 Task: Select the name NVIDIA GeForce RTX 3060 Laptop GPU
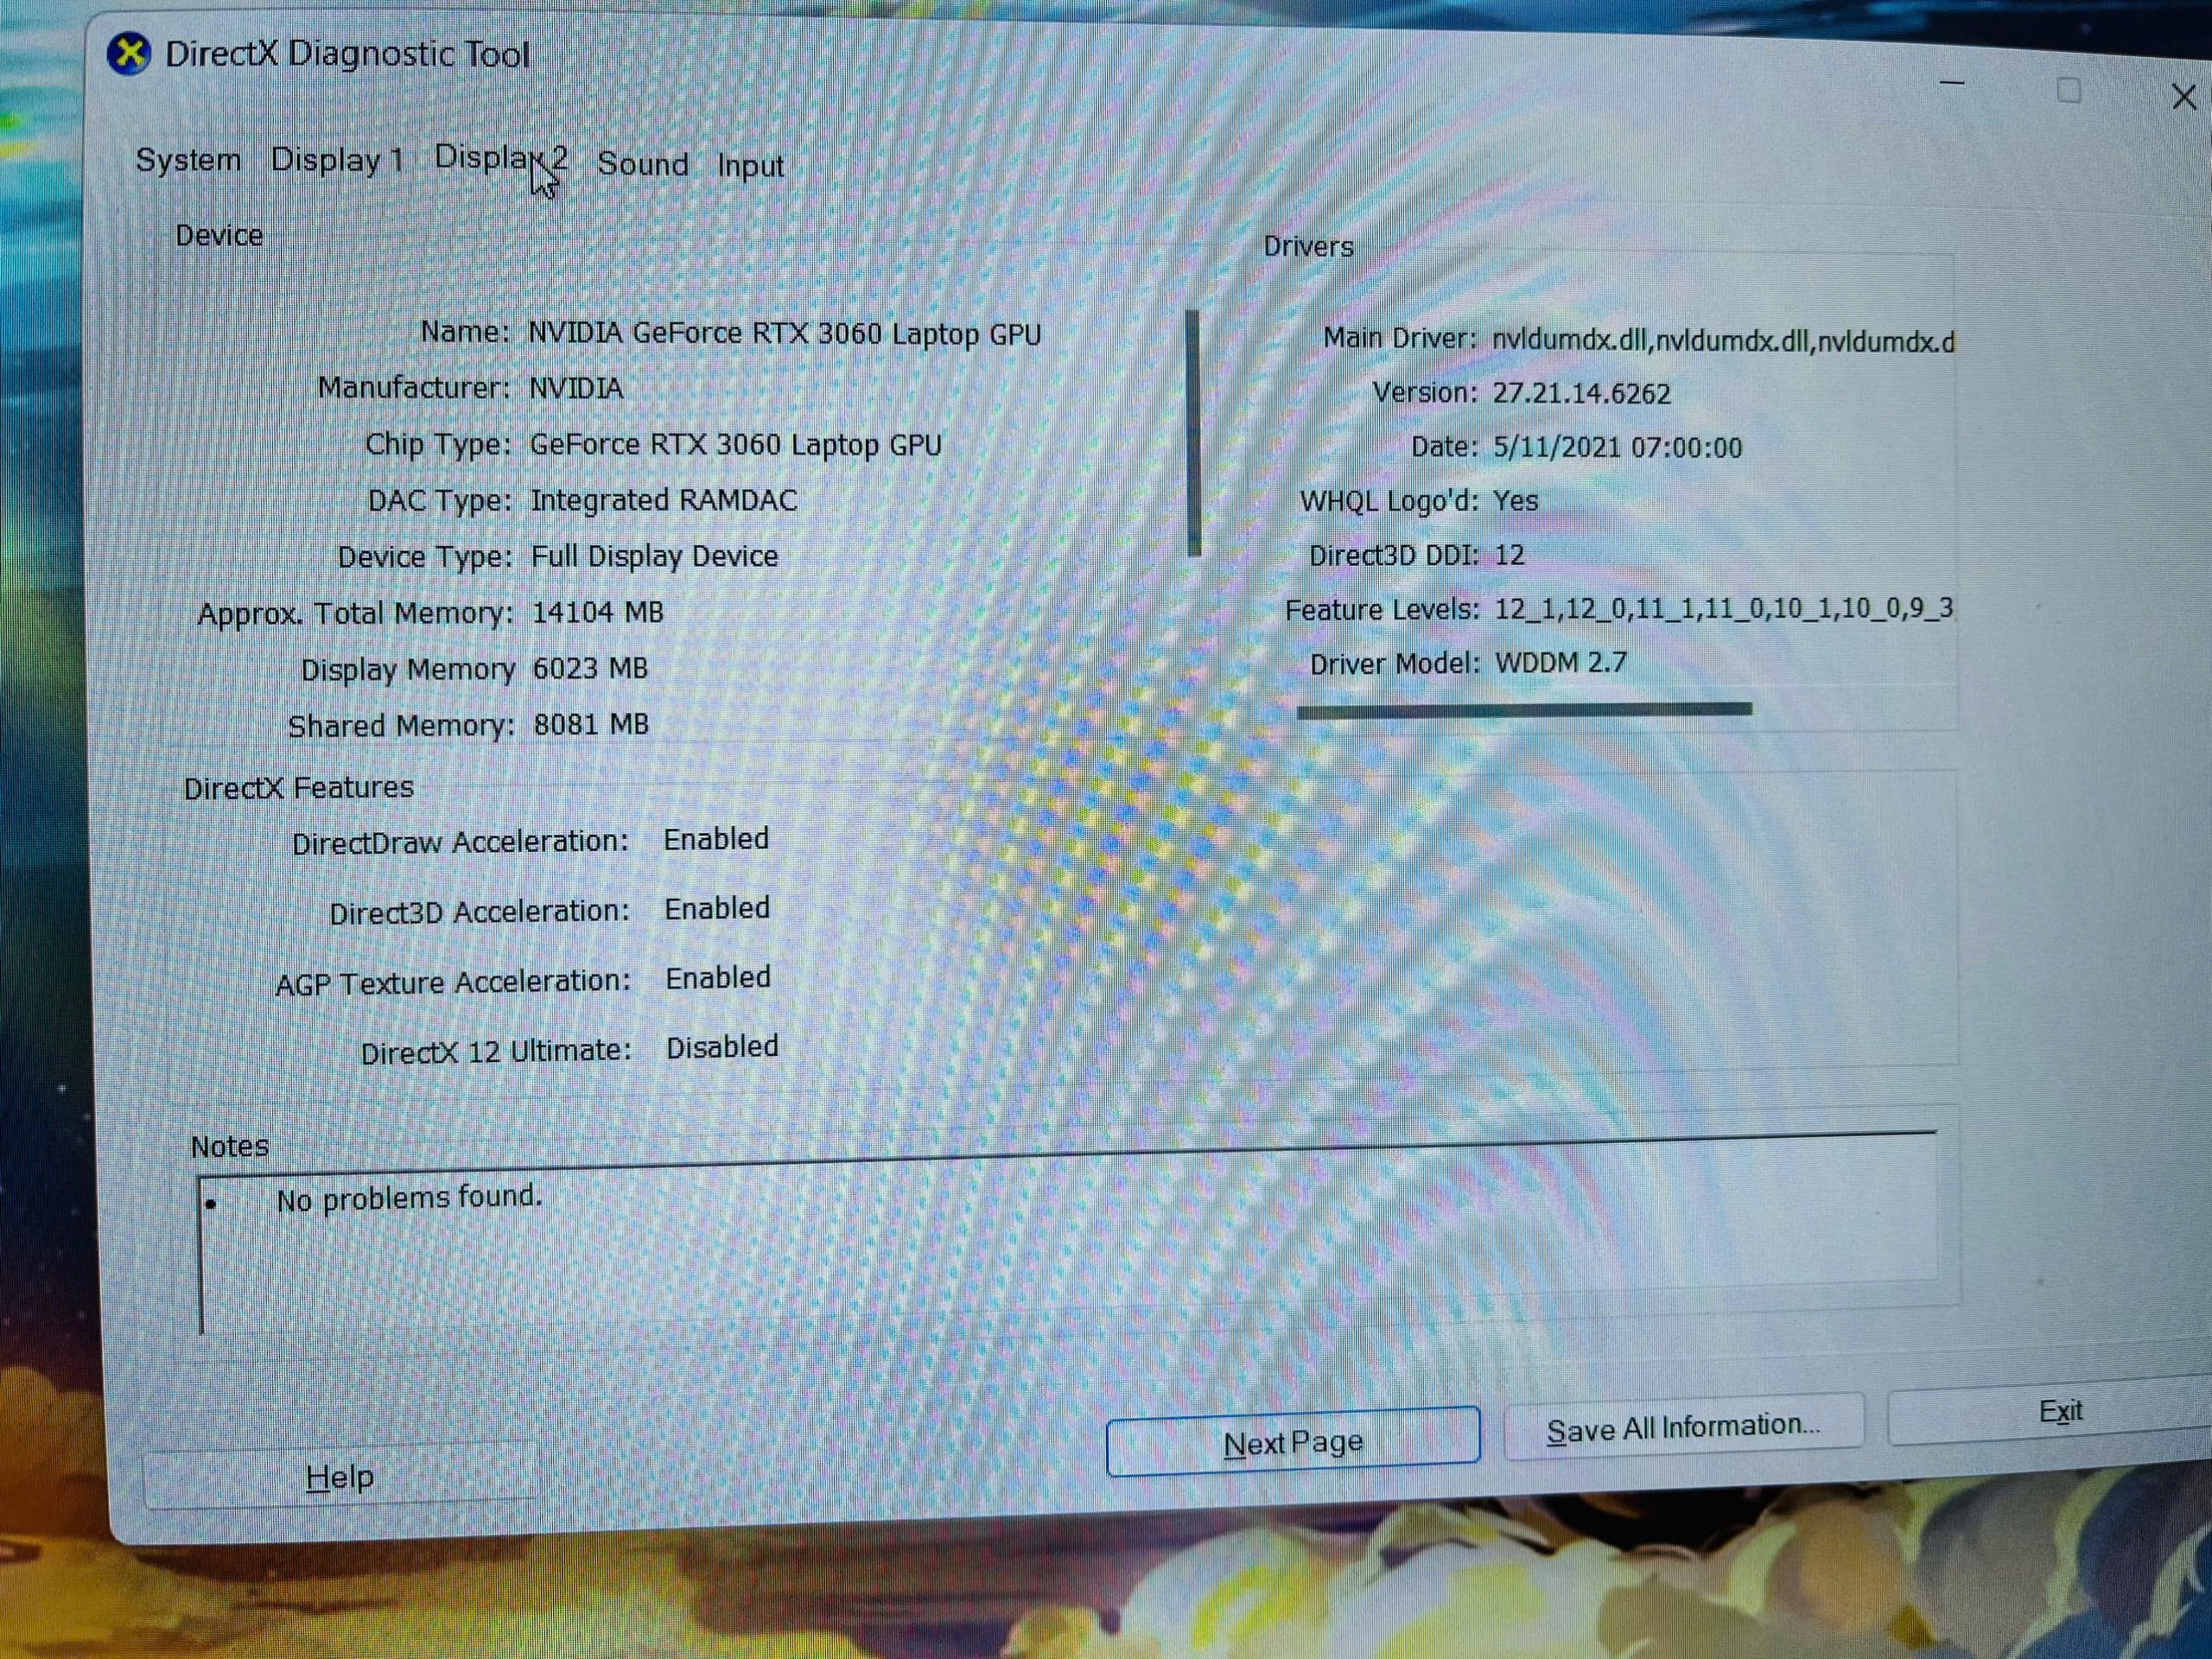(785, 333)
